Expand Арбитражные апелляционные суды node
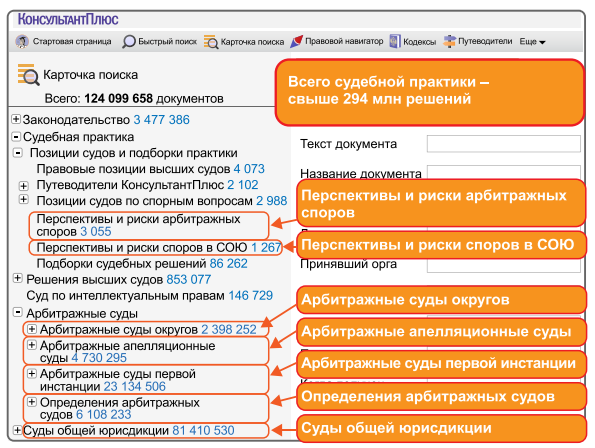Viewport: 595px width, 448px height. 32,345
